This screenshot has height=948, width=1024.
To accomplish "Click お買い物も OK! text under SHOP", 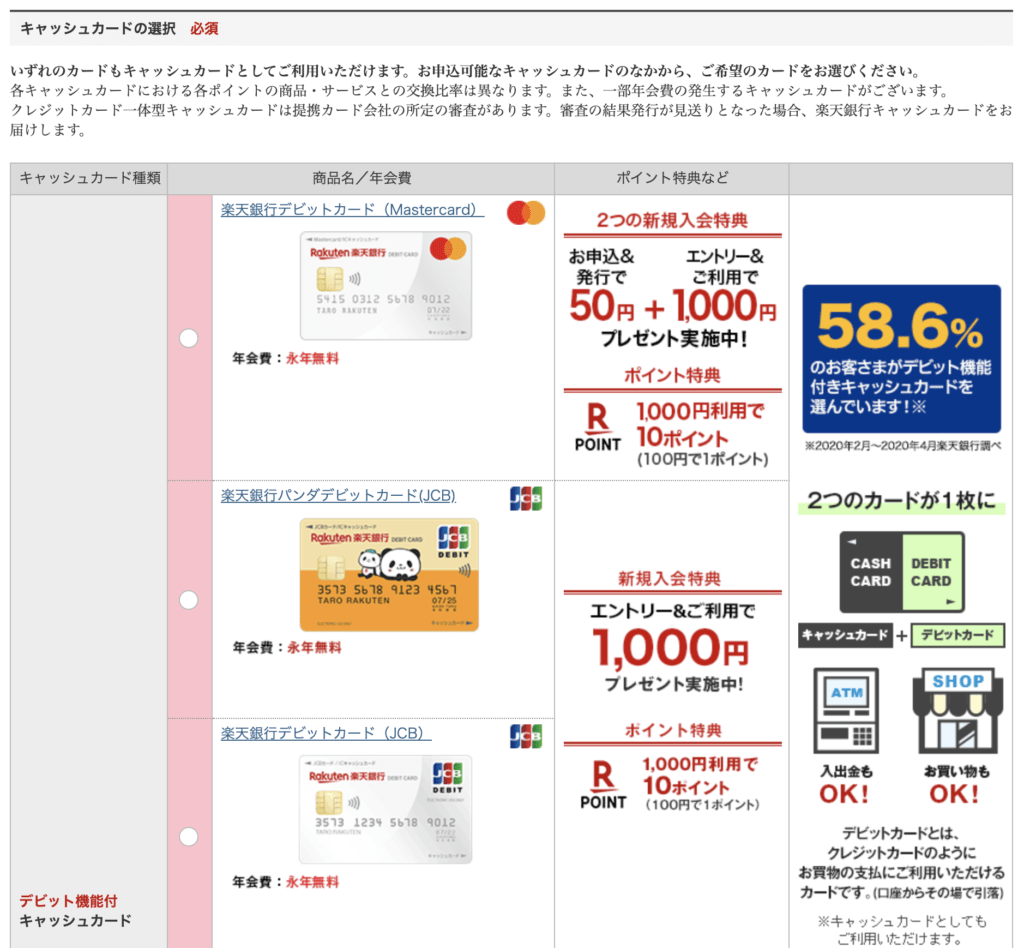I will click(957, 785).
